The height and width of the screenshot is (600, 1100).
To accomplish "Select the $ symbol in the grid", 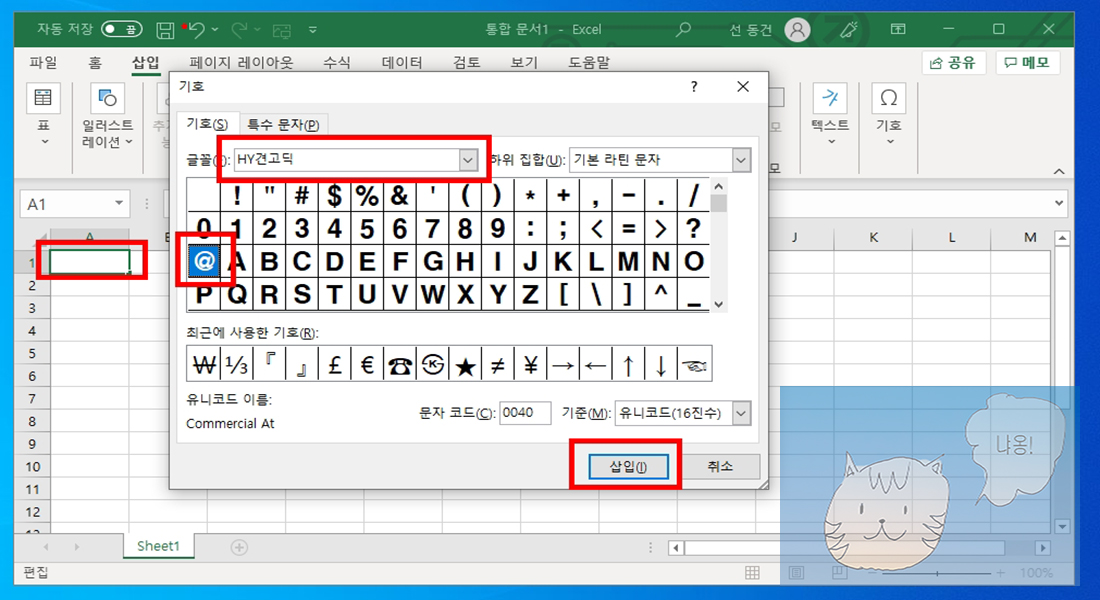I will 335,195.
